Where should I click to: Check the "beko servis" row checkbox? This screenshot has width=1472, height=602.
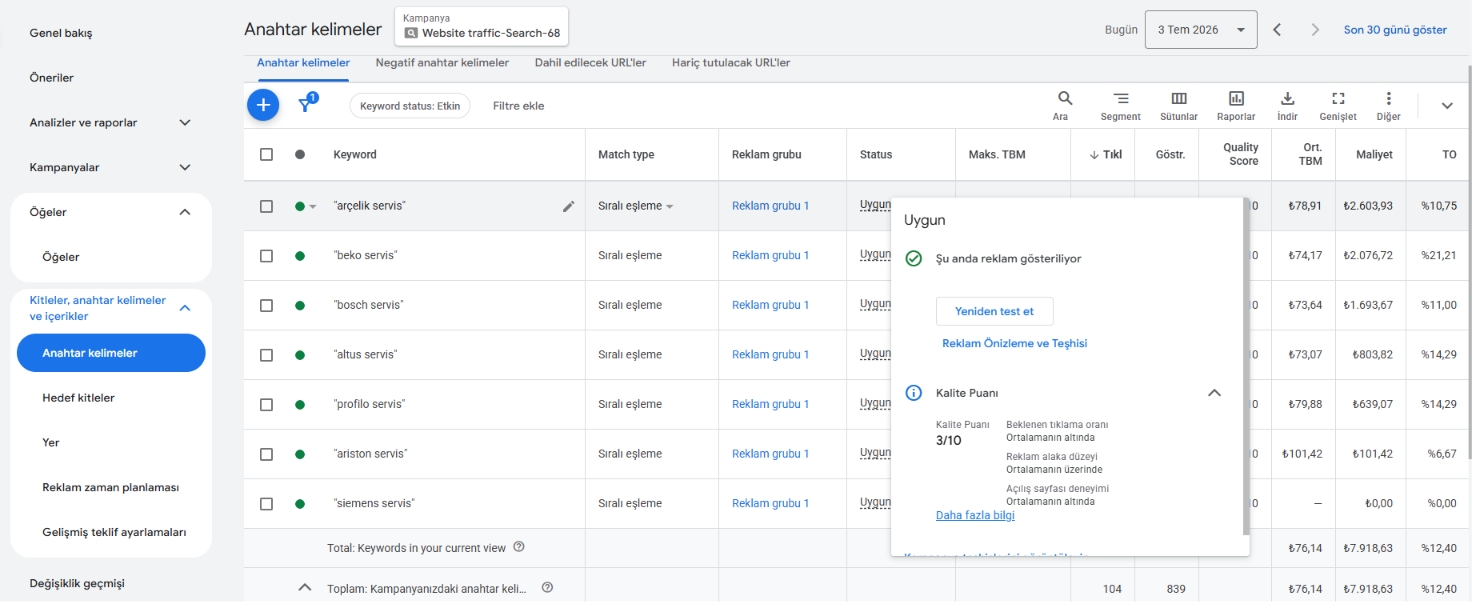[266, 256]
